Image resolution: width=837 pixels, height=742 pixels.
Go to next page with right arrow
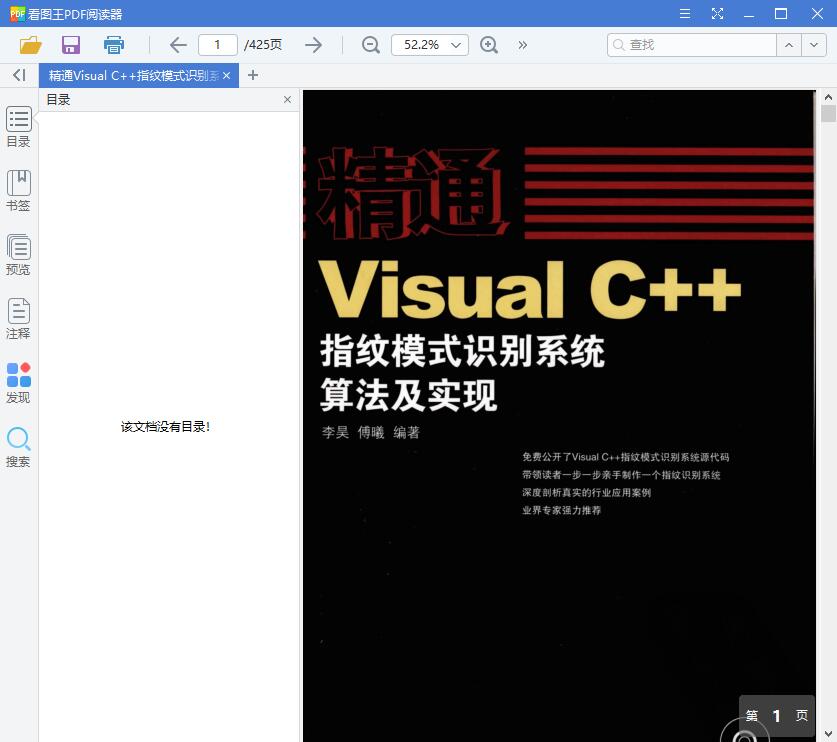coord(313,45)
